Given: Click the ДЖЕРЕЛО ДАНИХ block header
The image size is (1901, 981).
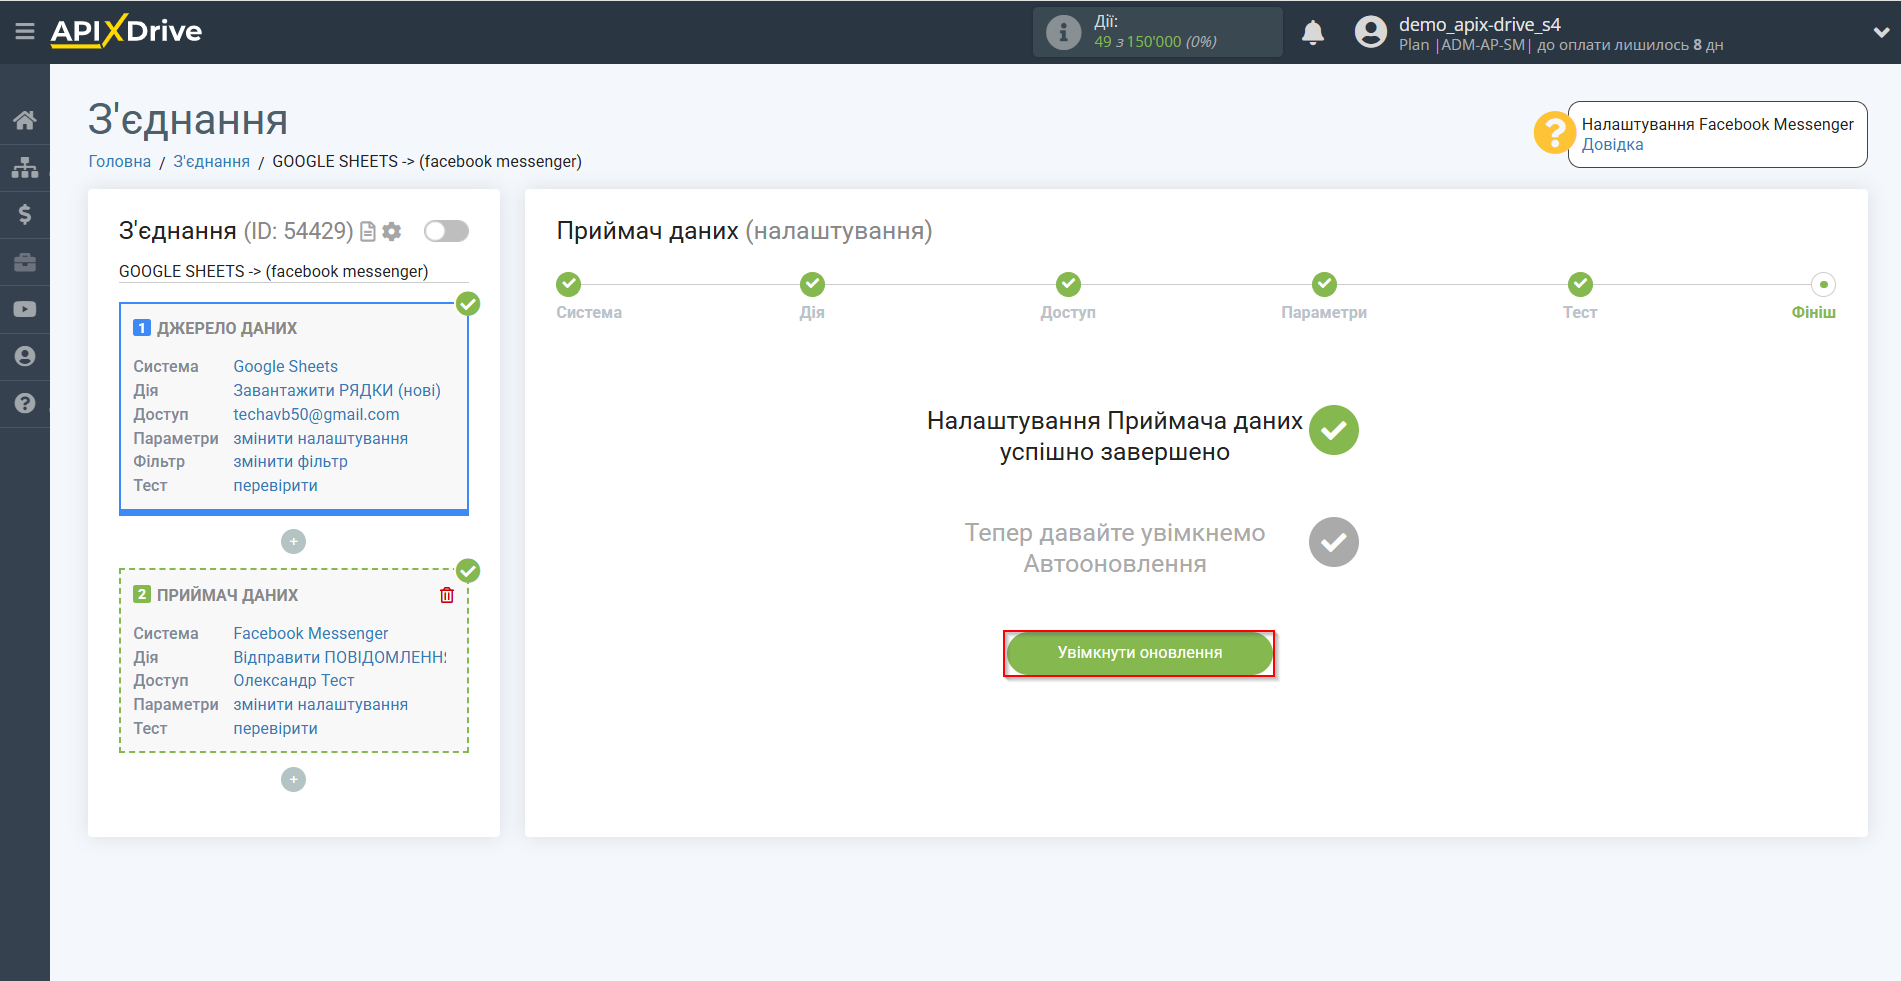Looking at the screenshot, I should coord(227,329).
